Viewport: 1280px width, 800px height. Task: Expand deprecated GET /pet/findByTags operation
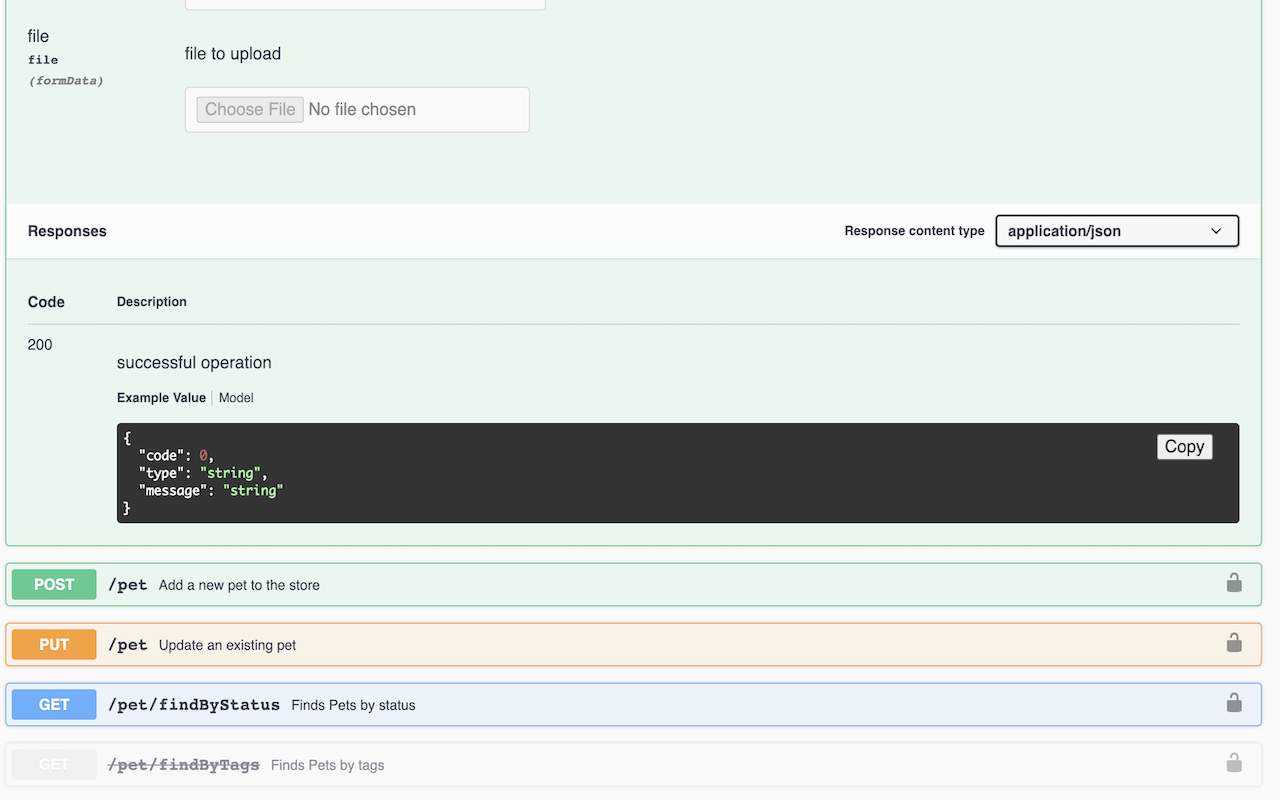[633, 765]
